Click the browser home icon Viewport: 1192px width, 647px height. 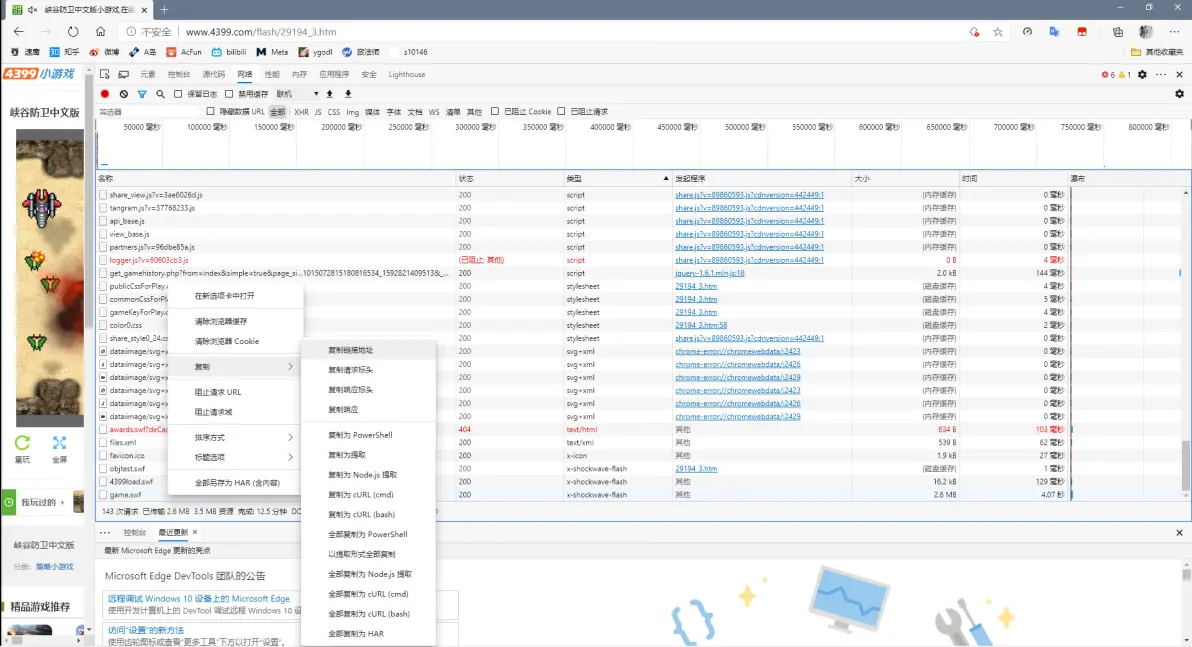tap(100, 32)
